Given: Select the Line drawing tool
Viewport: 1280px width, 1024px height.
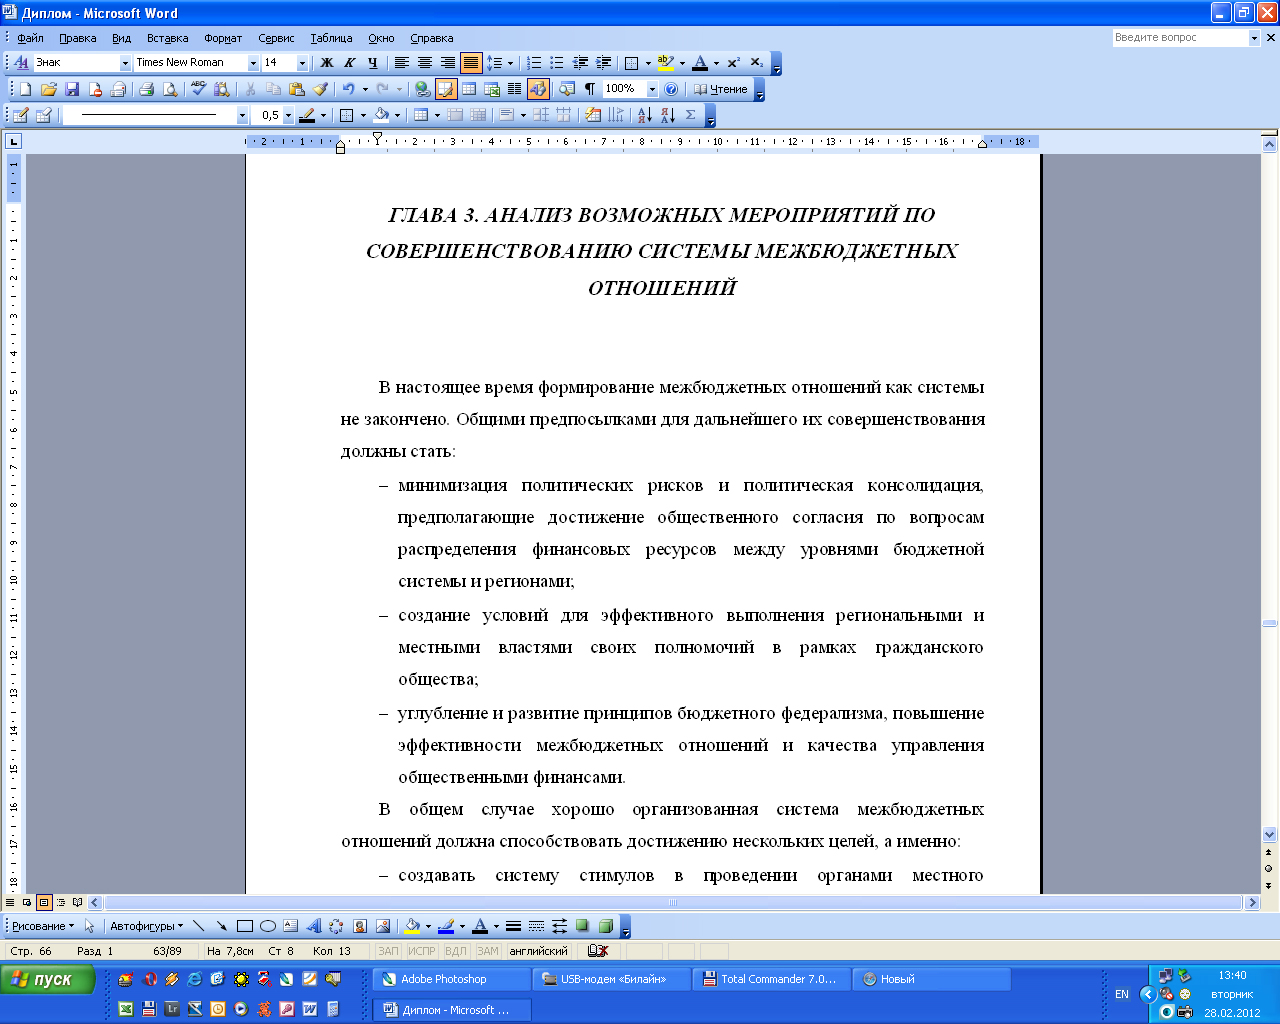Looking at the screenshot, I should click(198, 926).
